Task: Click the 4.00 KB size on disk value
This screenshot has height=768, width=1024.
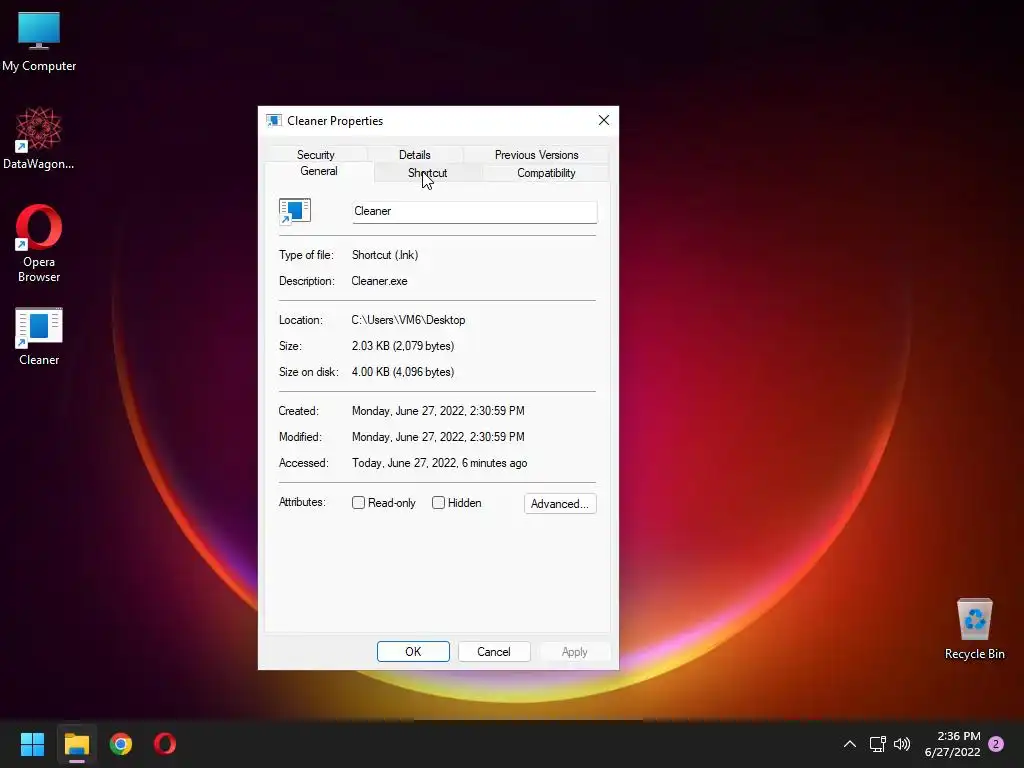Action: (x=403, y=372)
